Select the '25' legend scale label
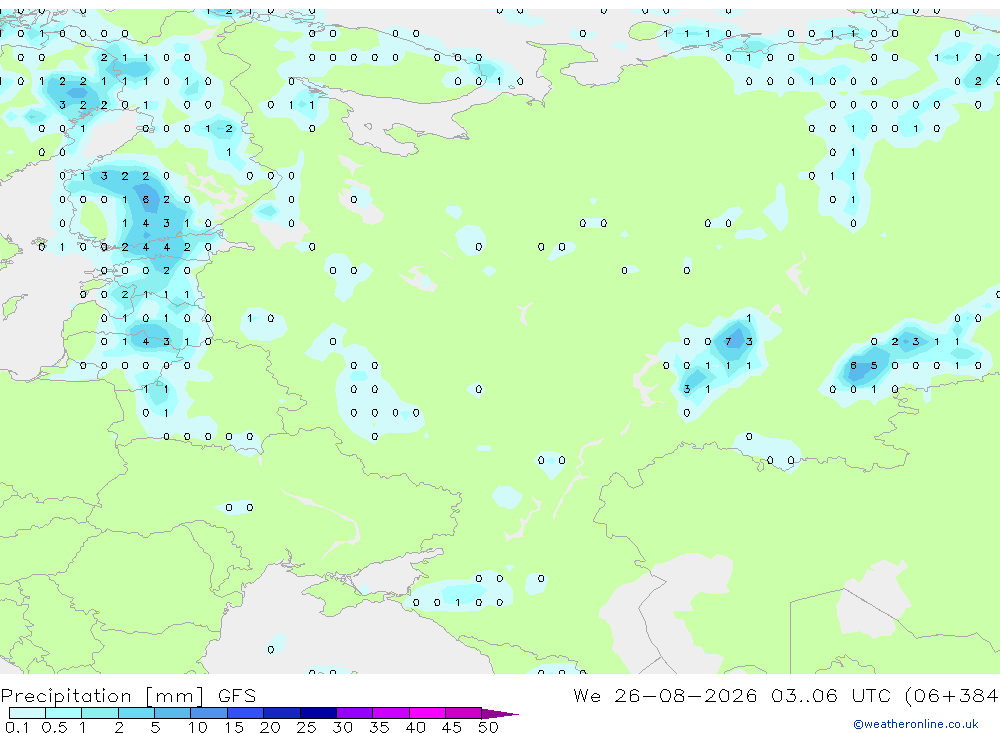Screen dimensions: 1000x733 (307, 727)
